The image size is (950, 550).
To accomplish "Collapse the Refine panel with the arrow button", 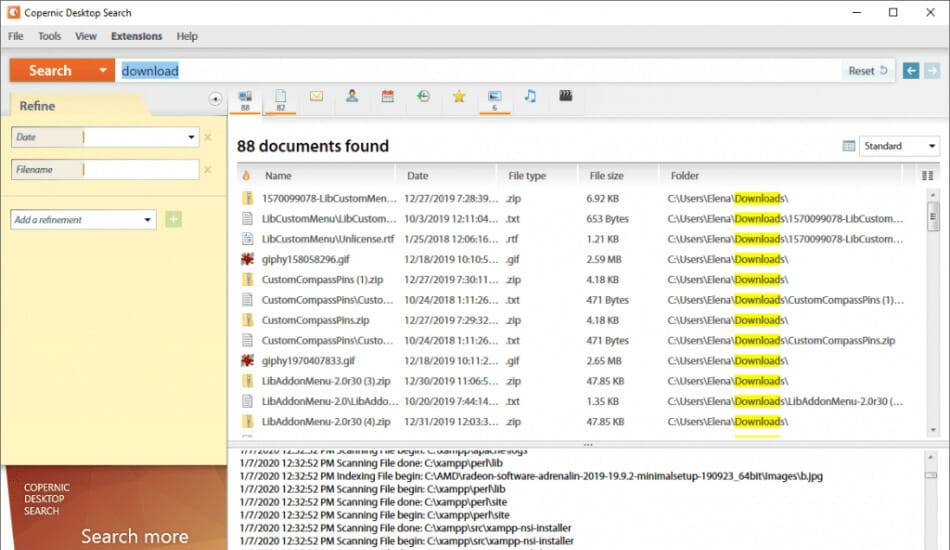I will click(x=215, y=99).
